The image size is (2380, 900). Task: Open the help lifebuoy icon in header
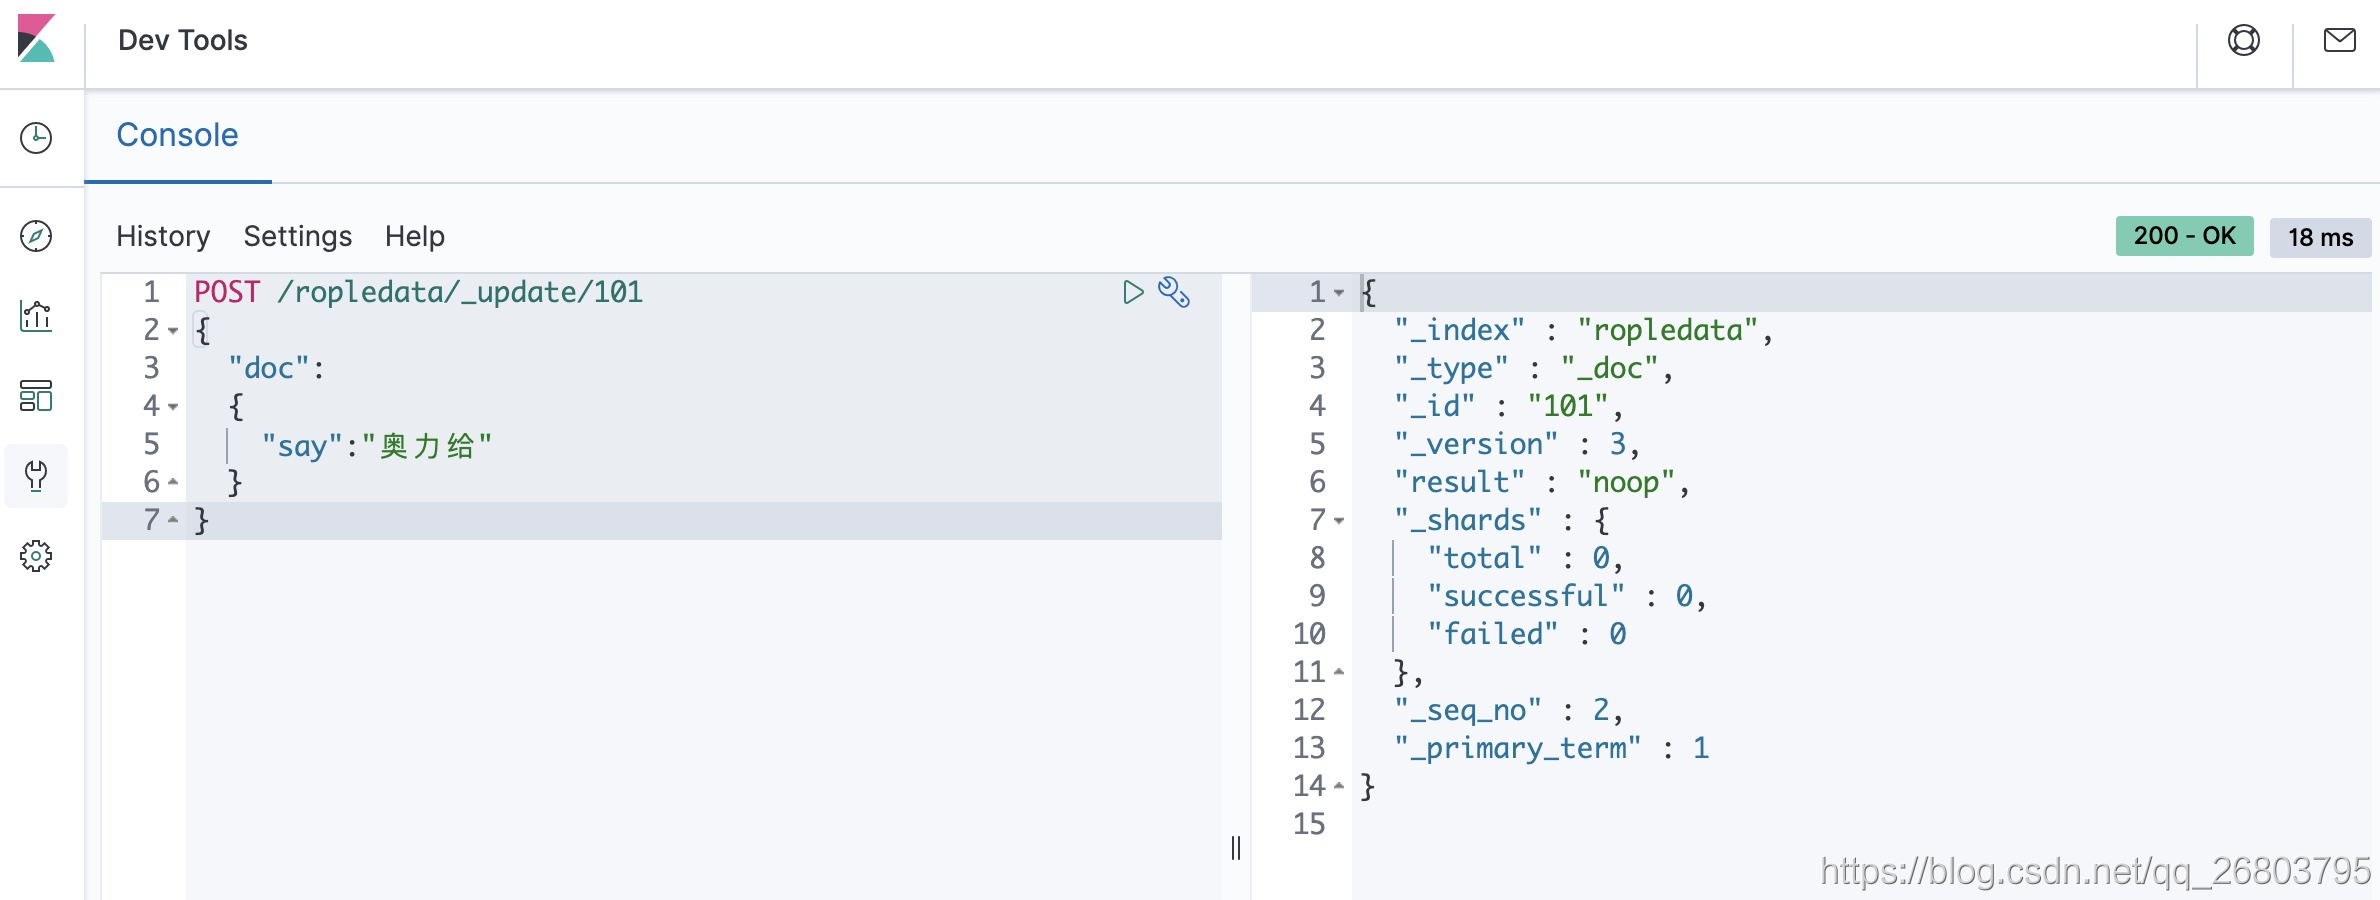coord(2244,40)
